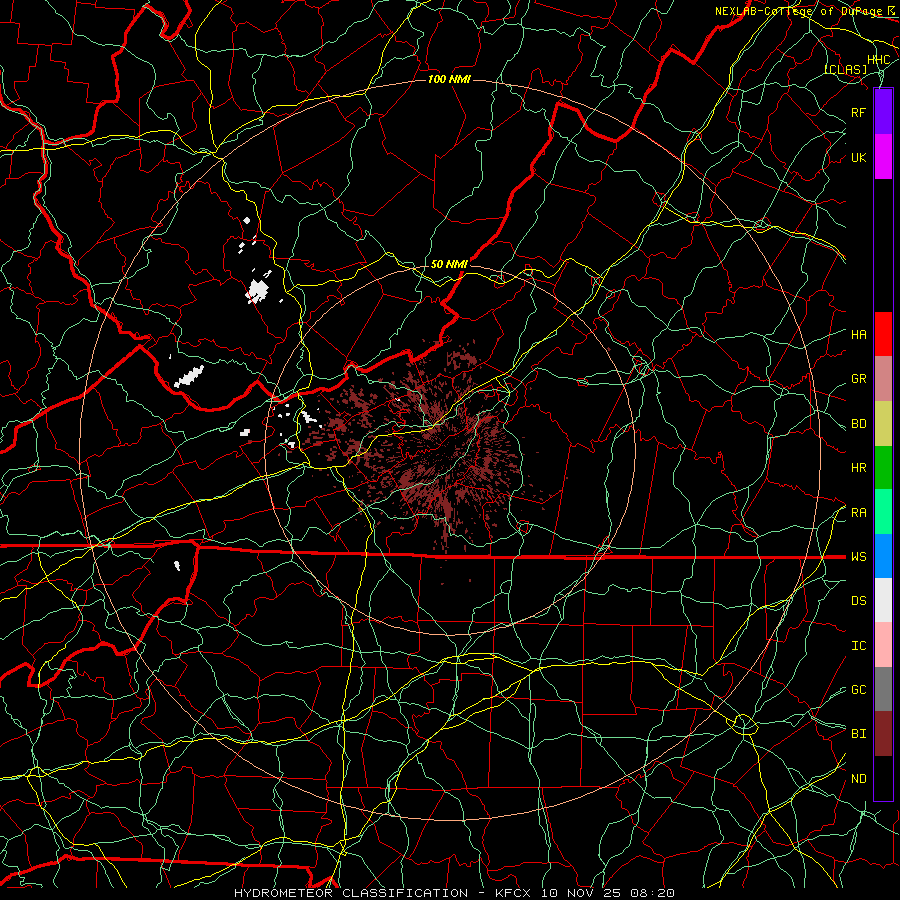The width and height of the screenshot is (900, 900).
Task: Click the red HA legend swatch
Action: (883, 334)
